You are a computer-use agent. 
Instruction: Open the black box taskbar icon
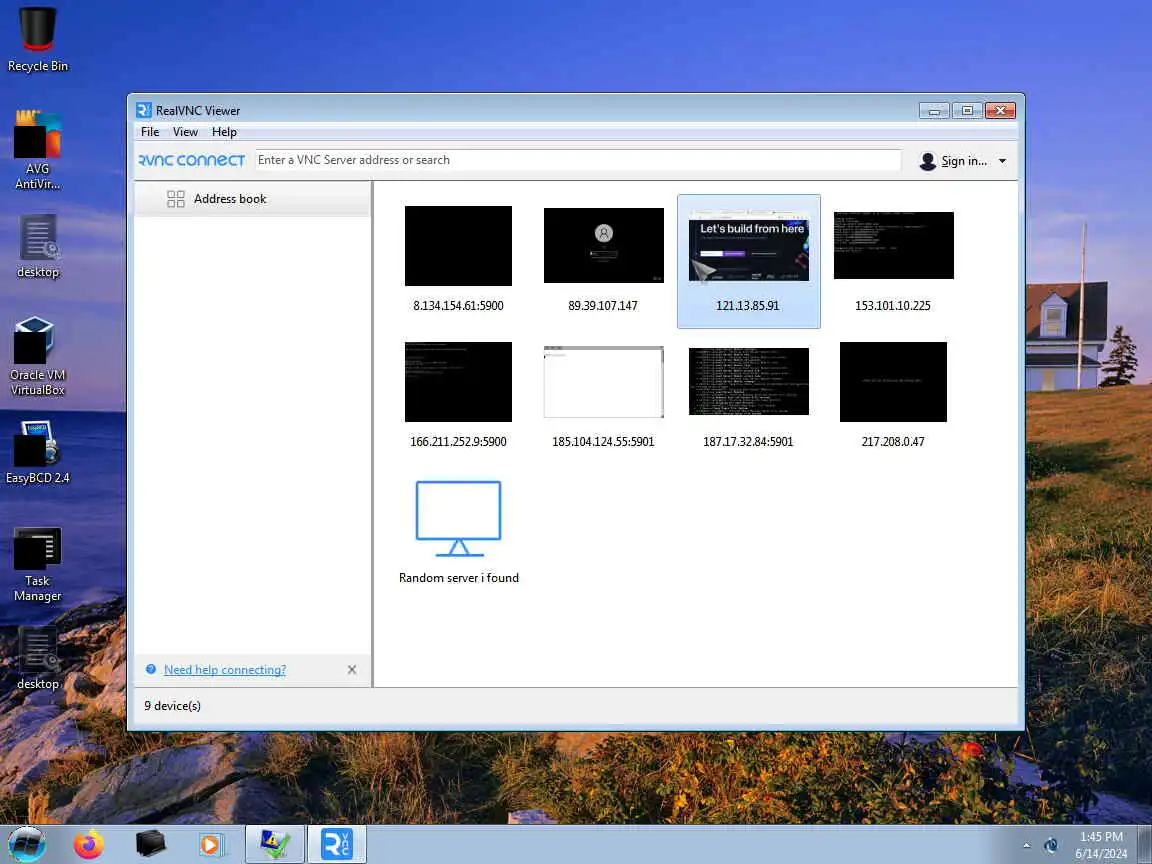point(151,845)
